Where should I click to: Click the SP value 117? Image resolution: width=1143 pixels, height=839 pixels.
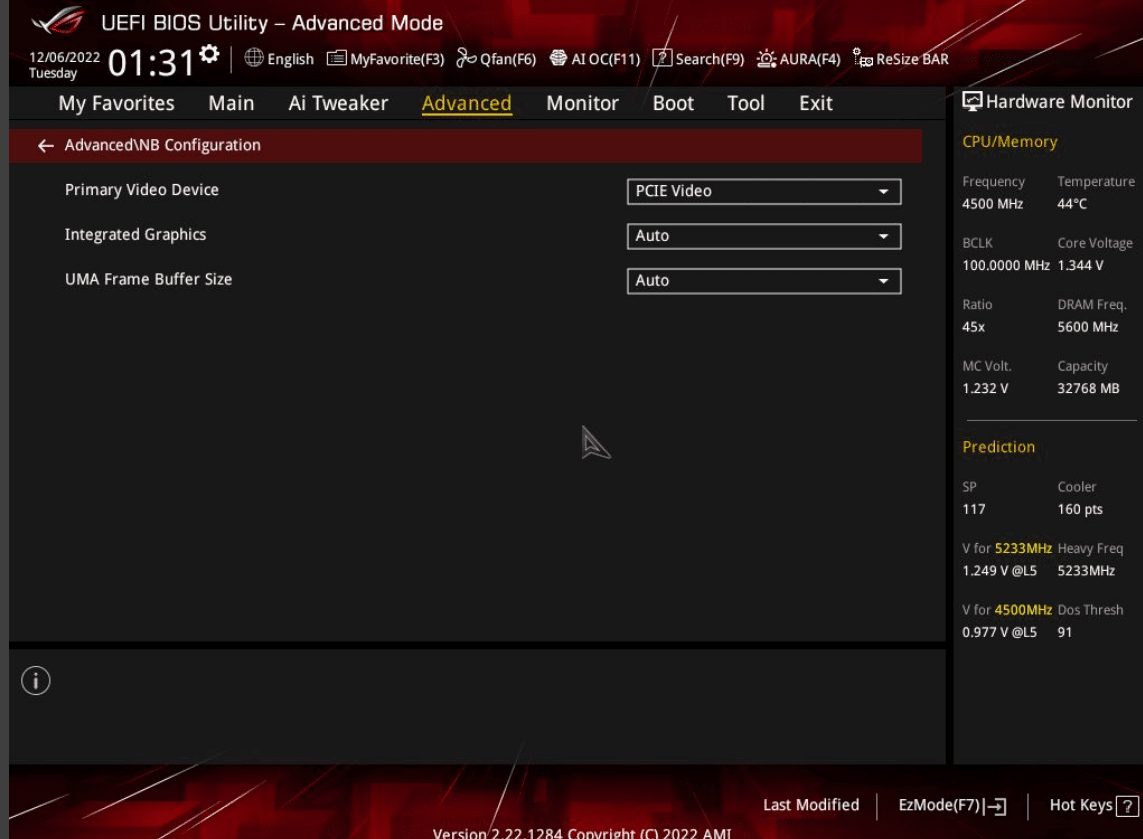coord(974,510)
